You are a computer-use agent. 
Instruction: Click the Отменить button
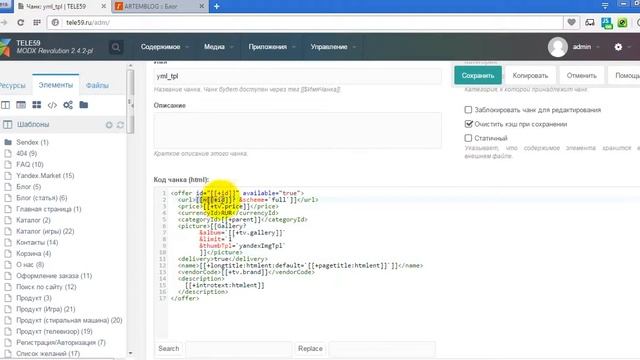tap(582, 76)
